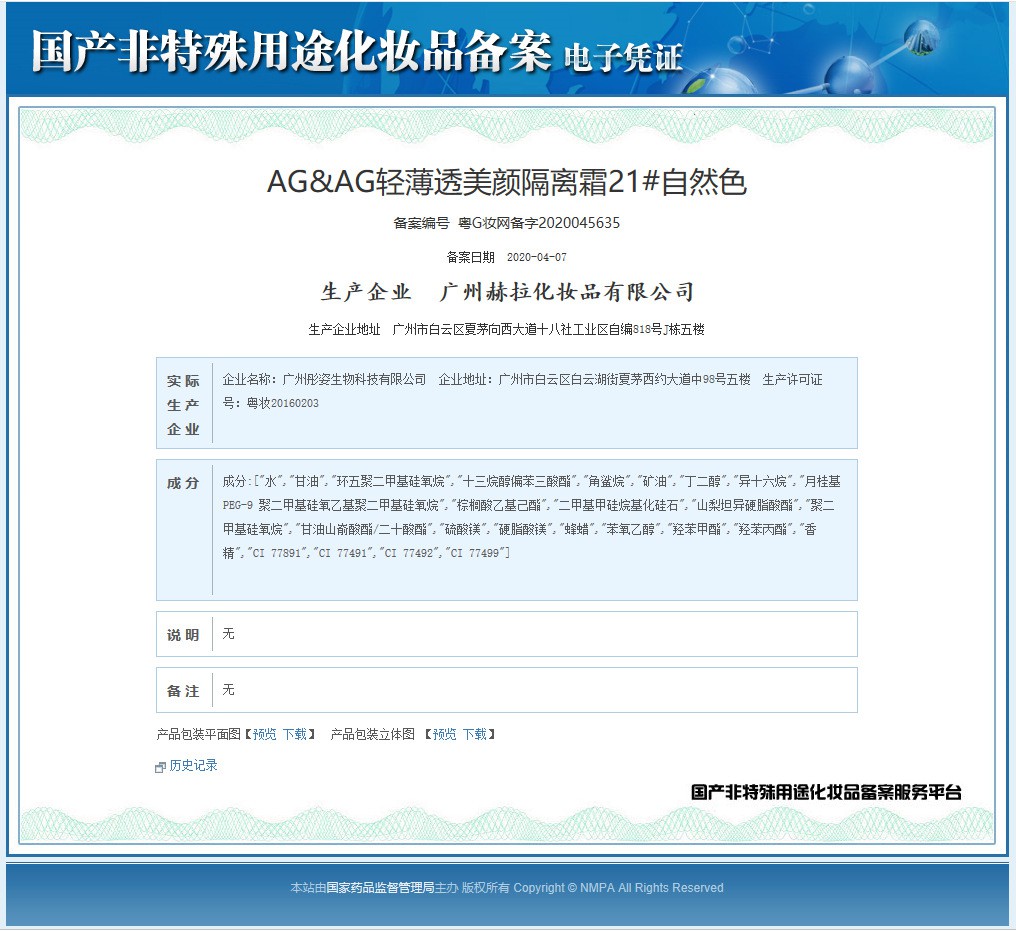
Task: Click the 生产企业地址 address line
Action: click(507, 329)
